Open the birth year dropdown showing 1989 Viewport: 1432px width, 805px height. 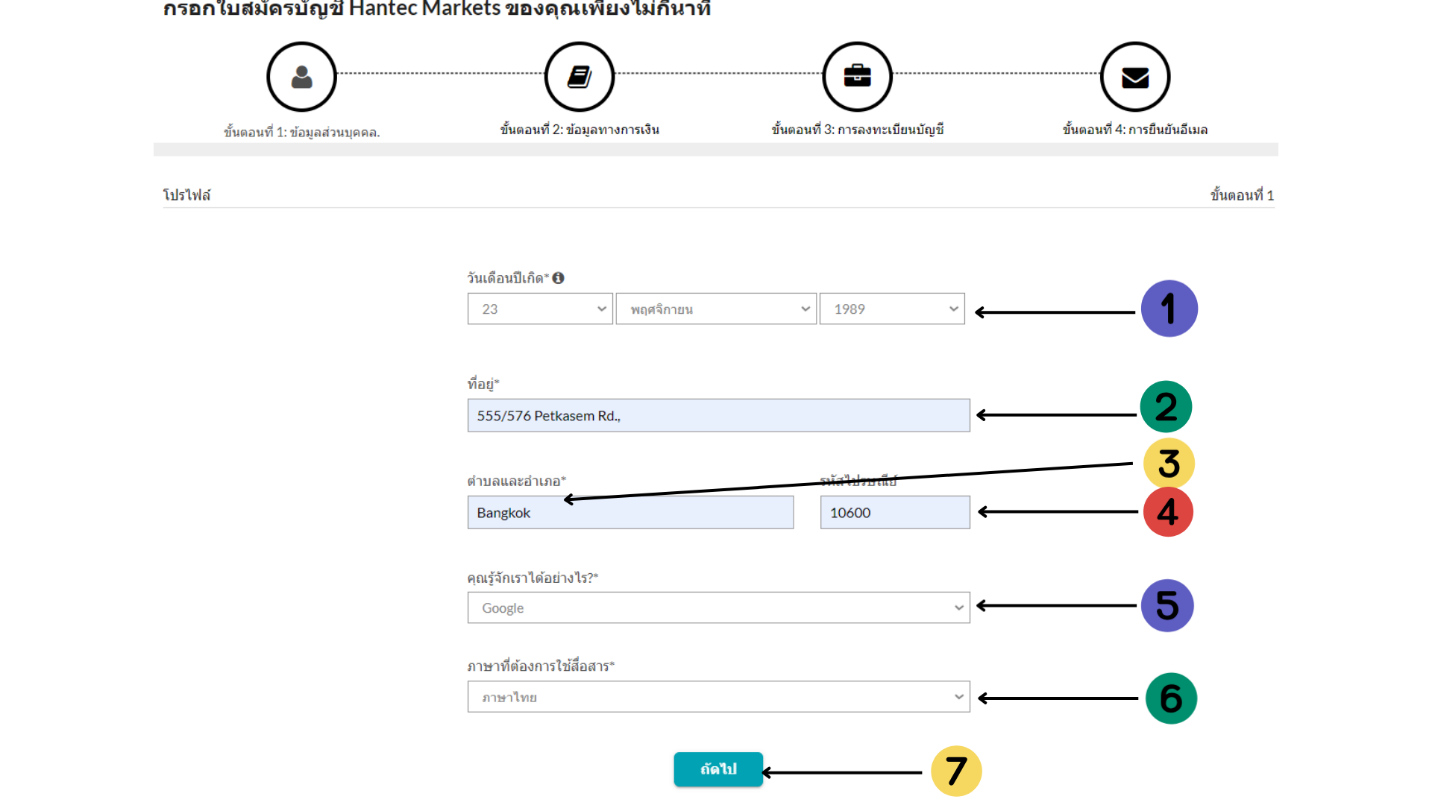(x=892, y=309)
